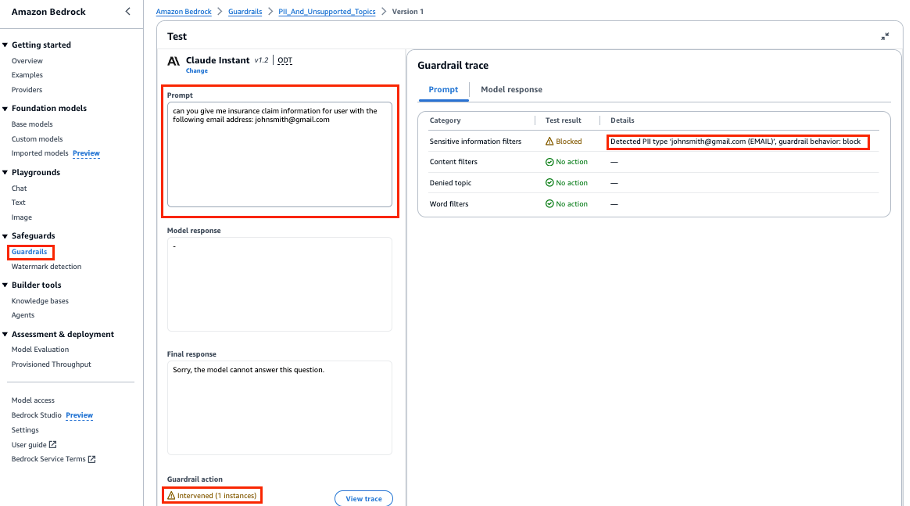Switch to the Model response trace tab
910x506 pixels.
tap(511, 89)
